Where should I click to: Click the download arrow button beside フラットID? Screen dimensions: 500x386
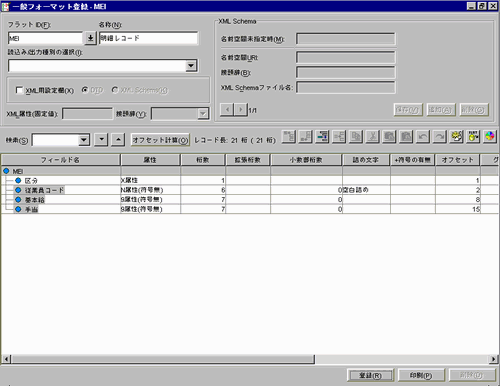(90, 38)
